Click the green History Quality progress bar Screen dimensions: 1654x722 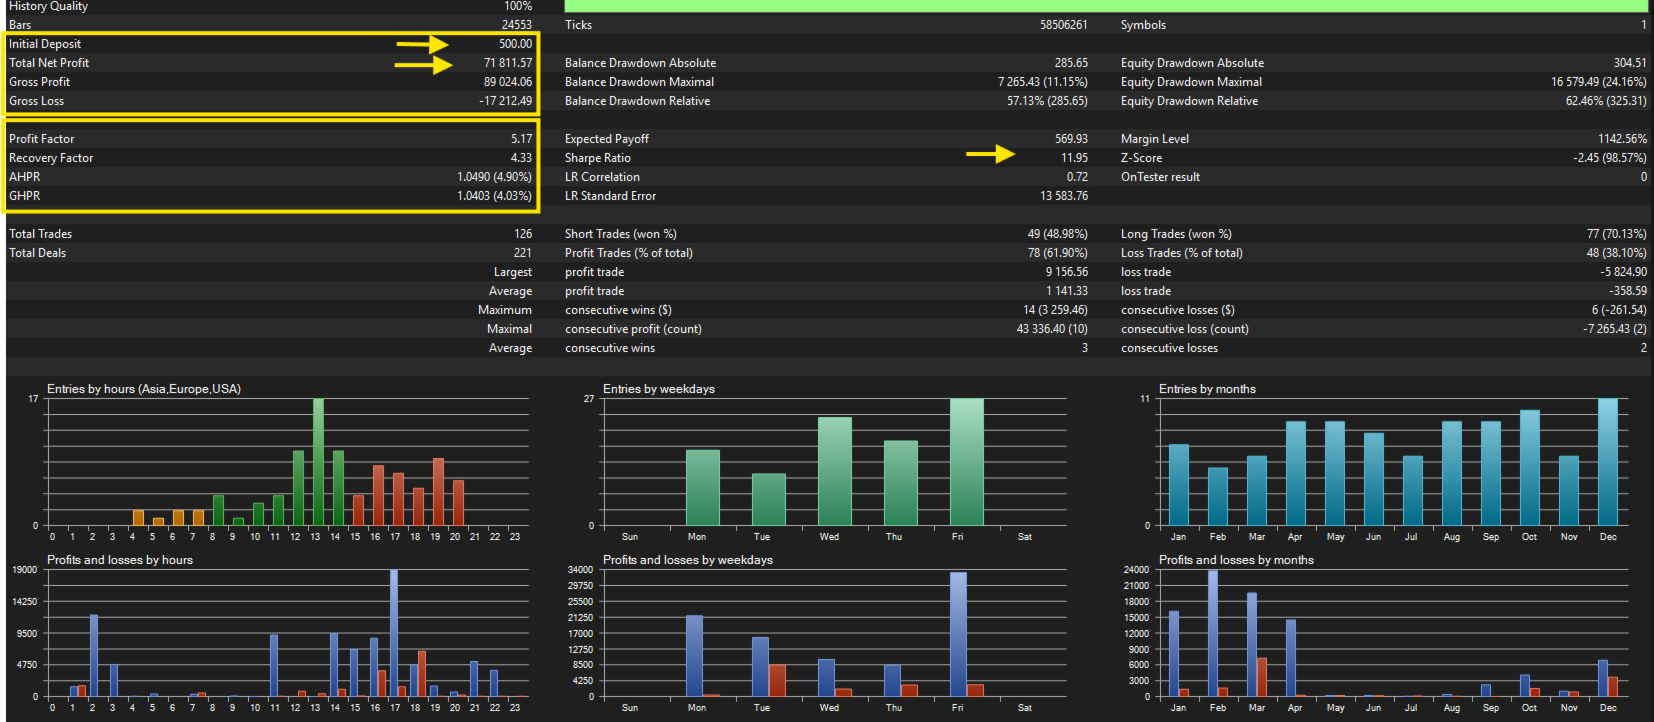pos(1105,6)
